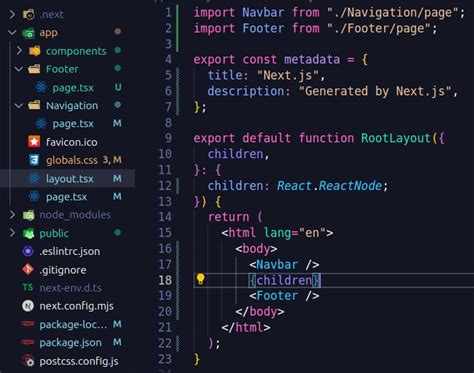Expand the components folder chevron
Screen dimensions: 474x373
click(19, 51)
